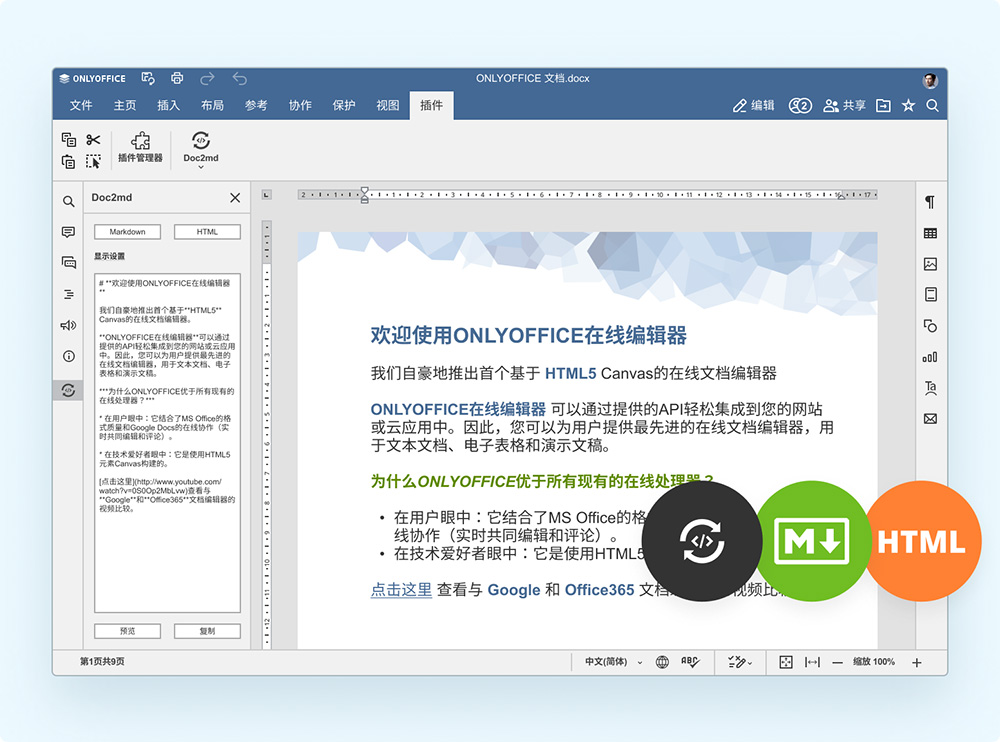The height and width of the screenshot is (742, 1000).
Task: Click the zoom in plus button
Action: 916,663
